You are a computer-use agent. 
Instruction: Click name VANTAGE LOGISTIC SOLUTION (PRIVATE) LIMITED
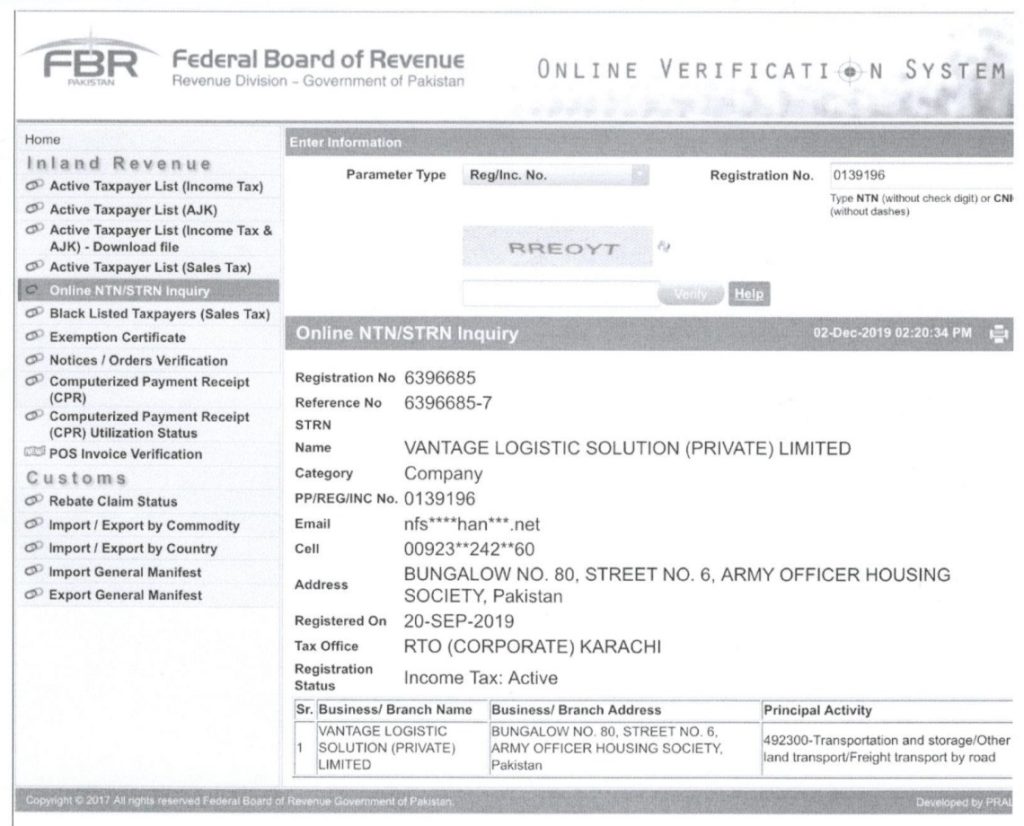pyautogui.click(x=627, y=449)
